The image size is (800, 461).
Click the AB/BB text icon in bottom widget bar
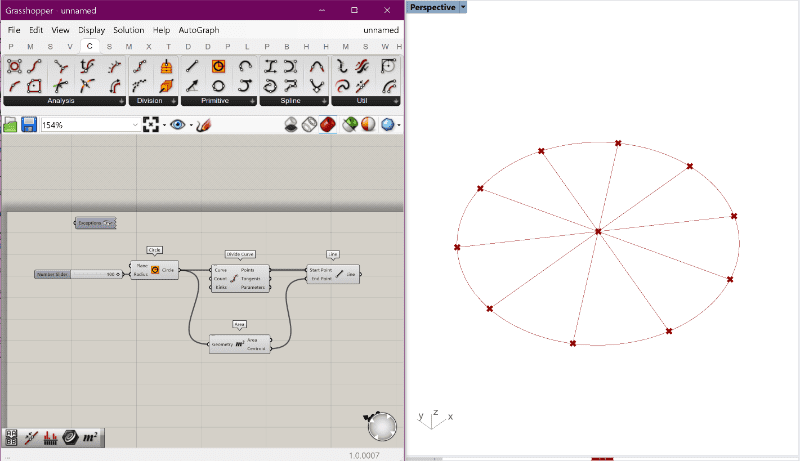tap(11, 438)
